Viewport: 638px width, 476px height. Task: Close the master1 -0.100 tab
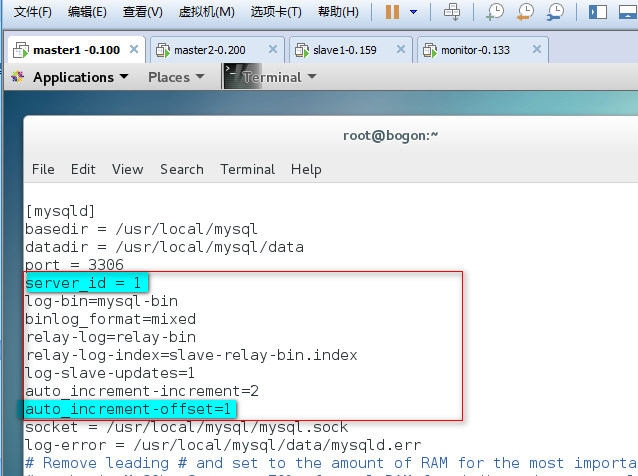[x=133, y=49]
